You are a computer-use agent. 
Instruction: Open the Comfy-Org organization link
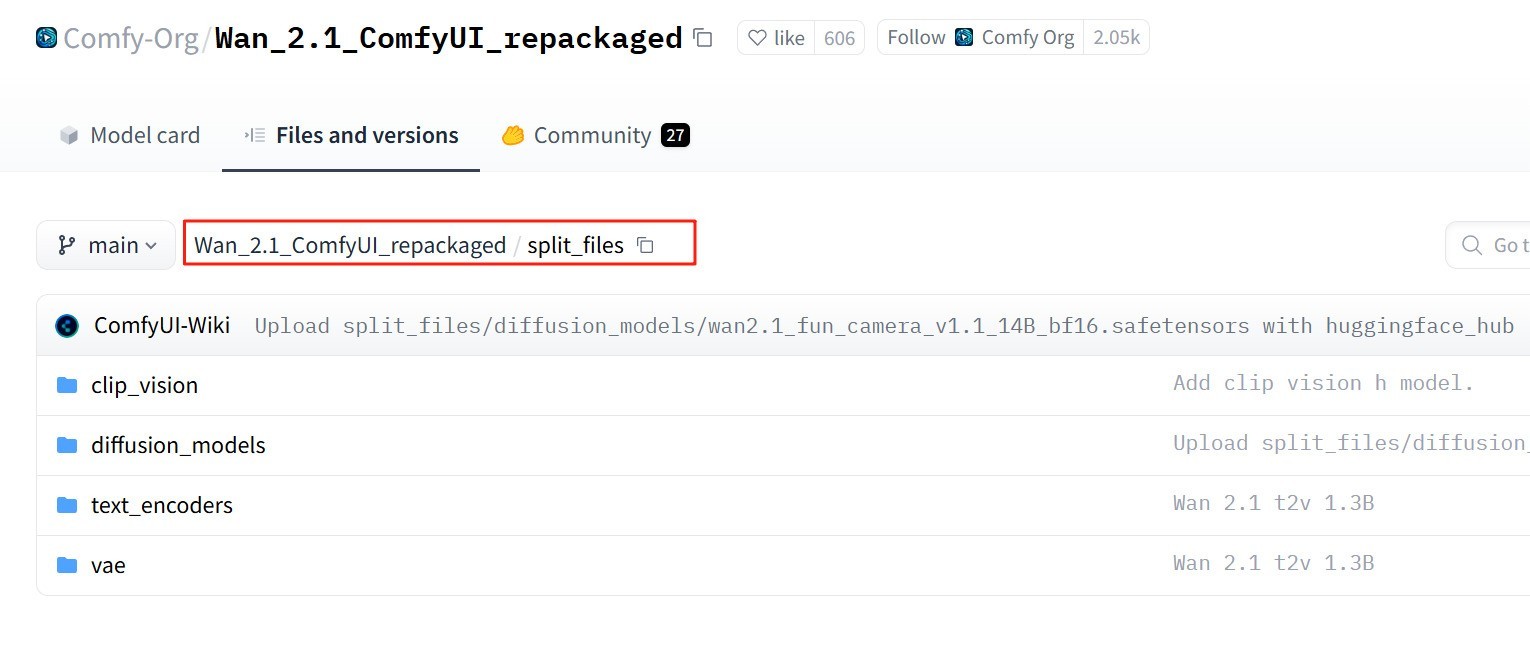coord(130,38)
